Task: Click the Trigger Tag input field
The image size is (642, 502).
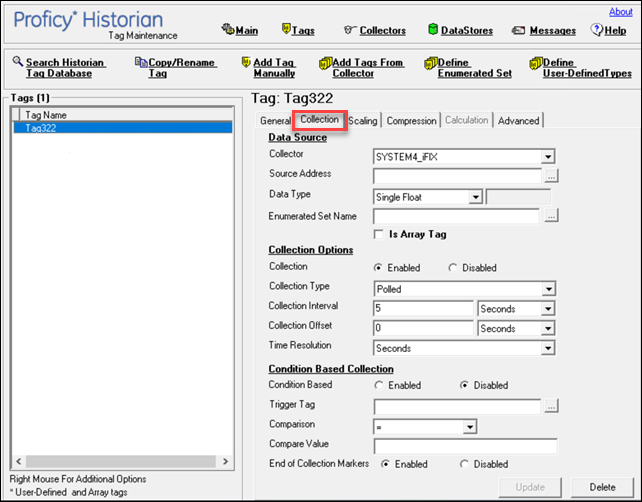Action: pyautogui.click(x=457, y=406)
